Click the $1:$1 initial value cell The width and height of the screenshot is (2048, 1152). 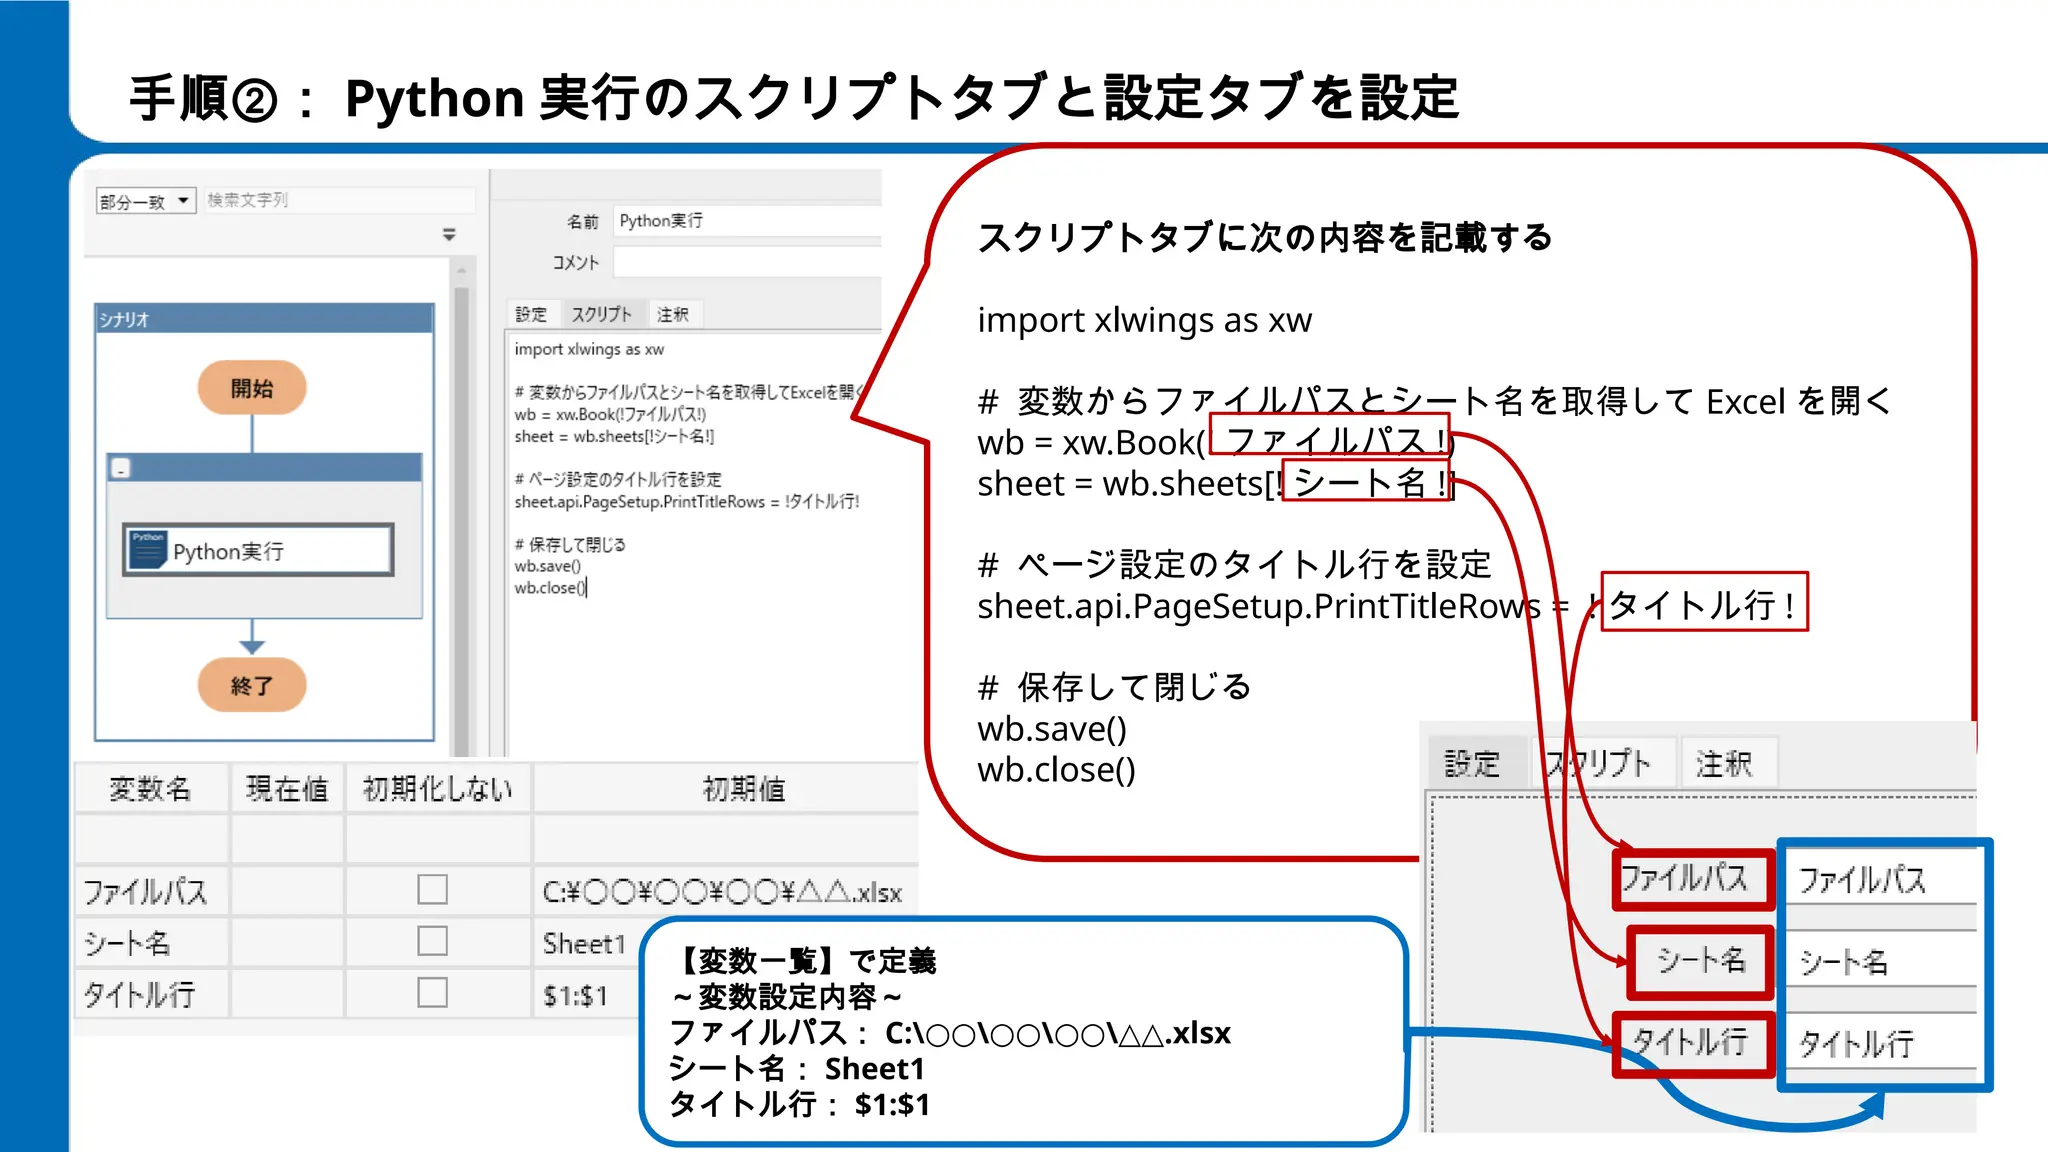tap(586, 994)
